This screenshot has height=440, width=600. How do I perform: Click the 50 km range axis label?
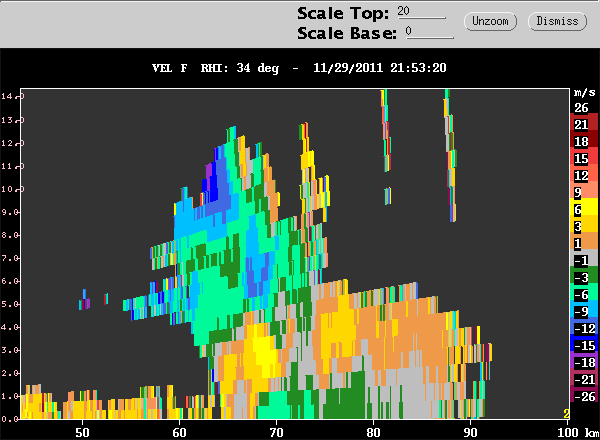tap(82, 433)
